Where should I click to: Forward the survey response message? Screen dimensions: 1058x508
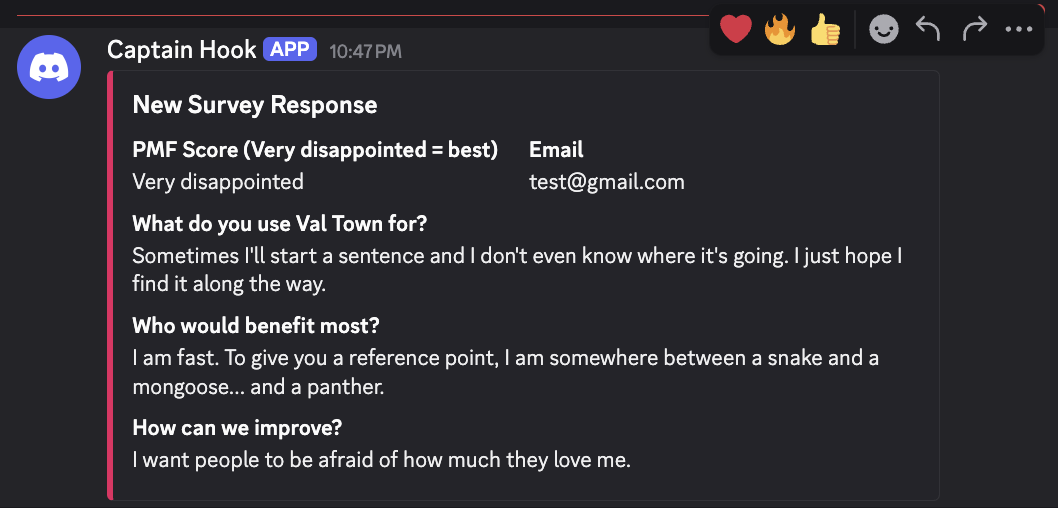974,30
